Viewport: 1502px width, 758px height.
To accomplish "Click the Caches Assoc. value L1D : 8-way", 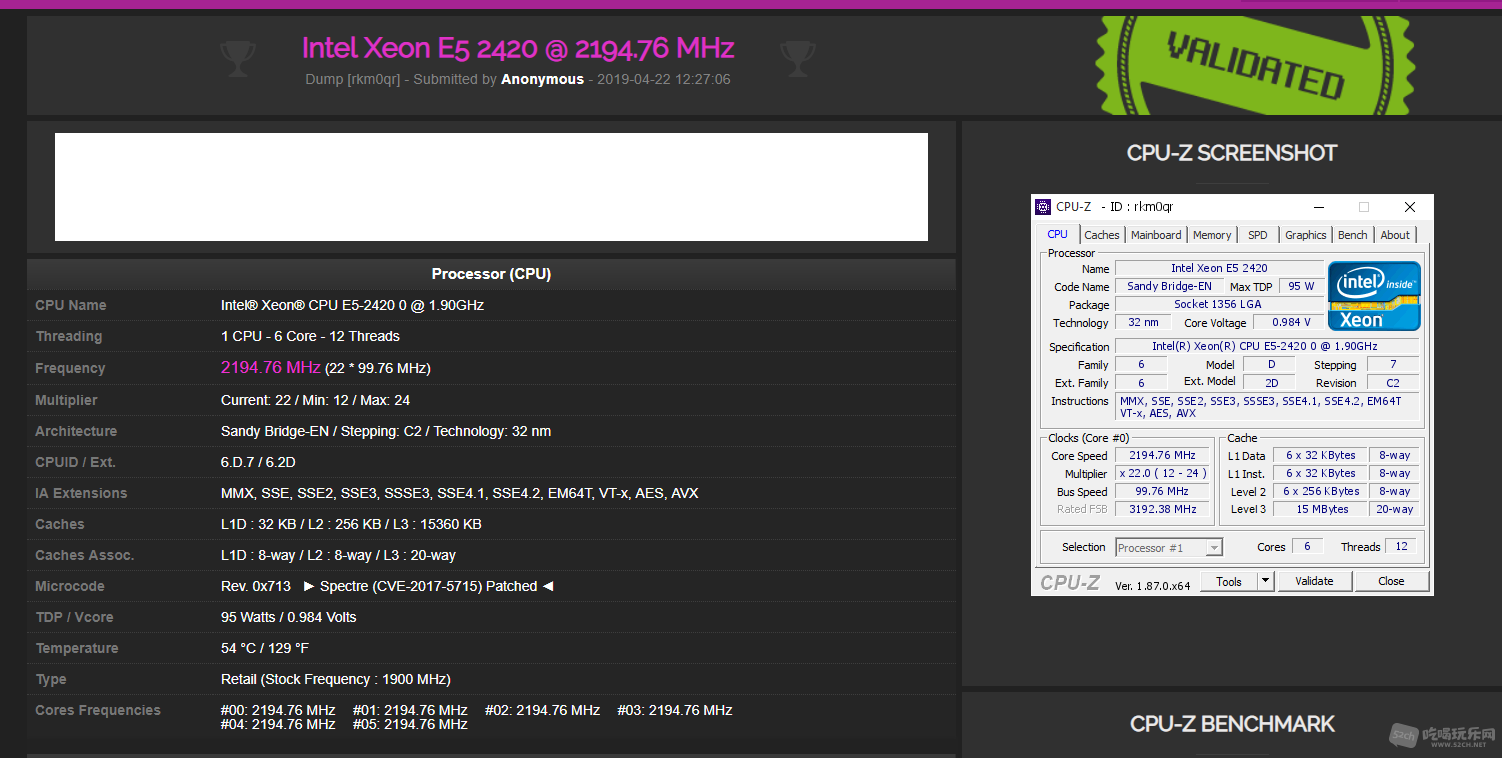I will [338, 555].
